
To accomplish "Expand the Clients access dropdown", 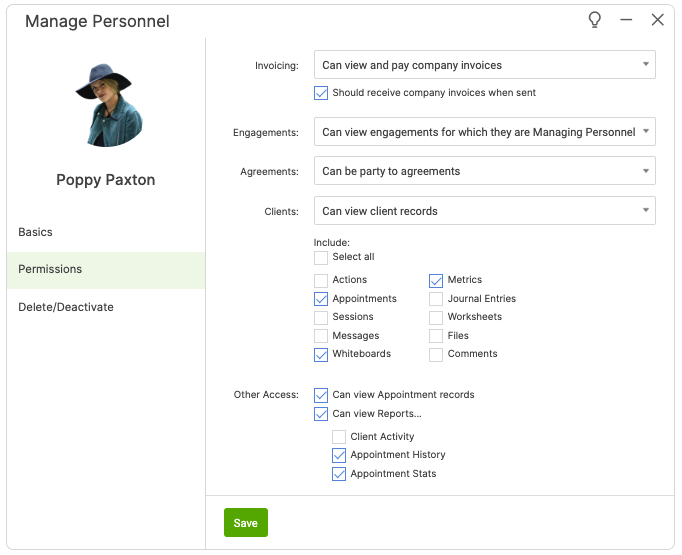I will coord(484,211).
